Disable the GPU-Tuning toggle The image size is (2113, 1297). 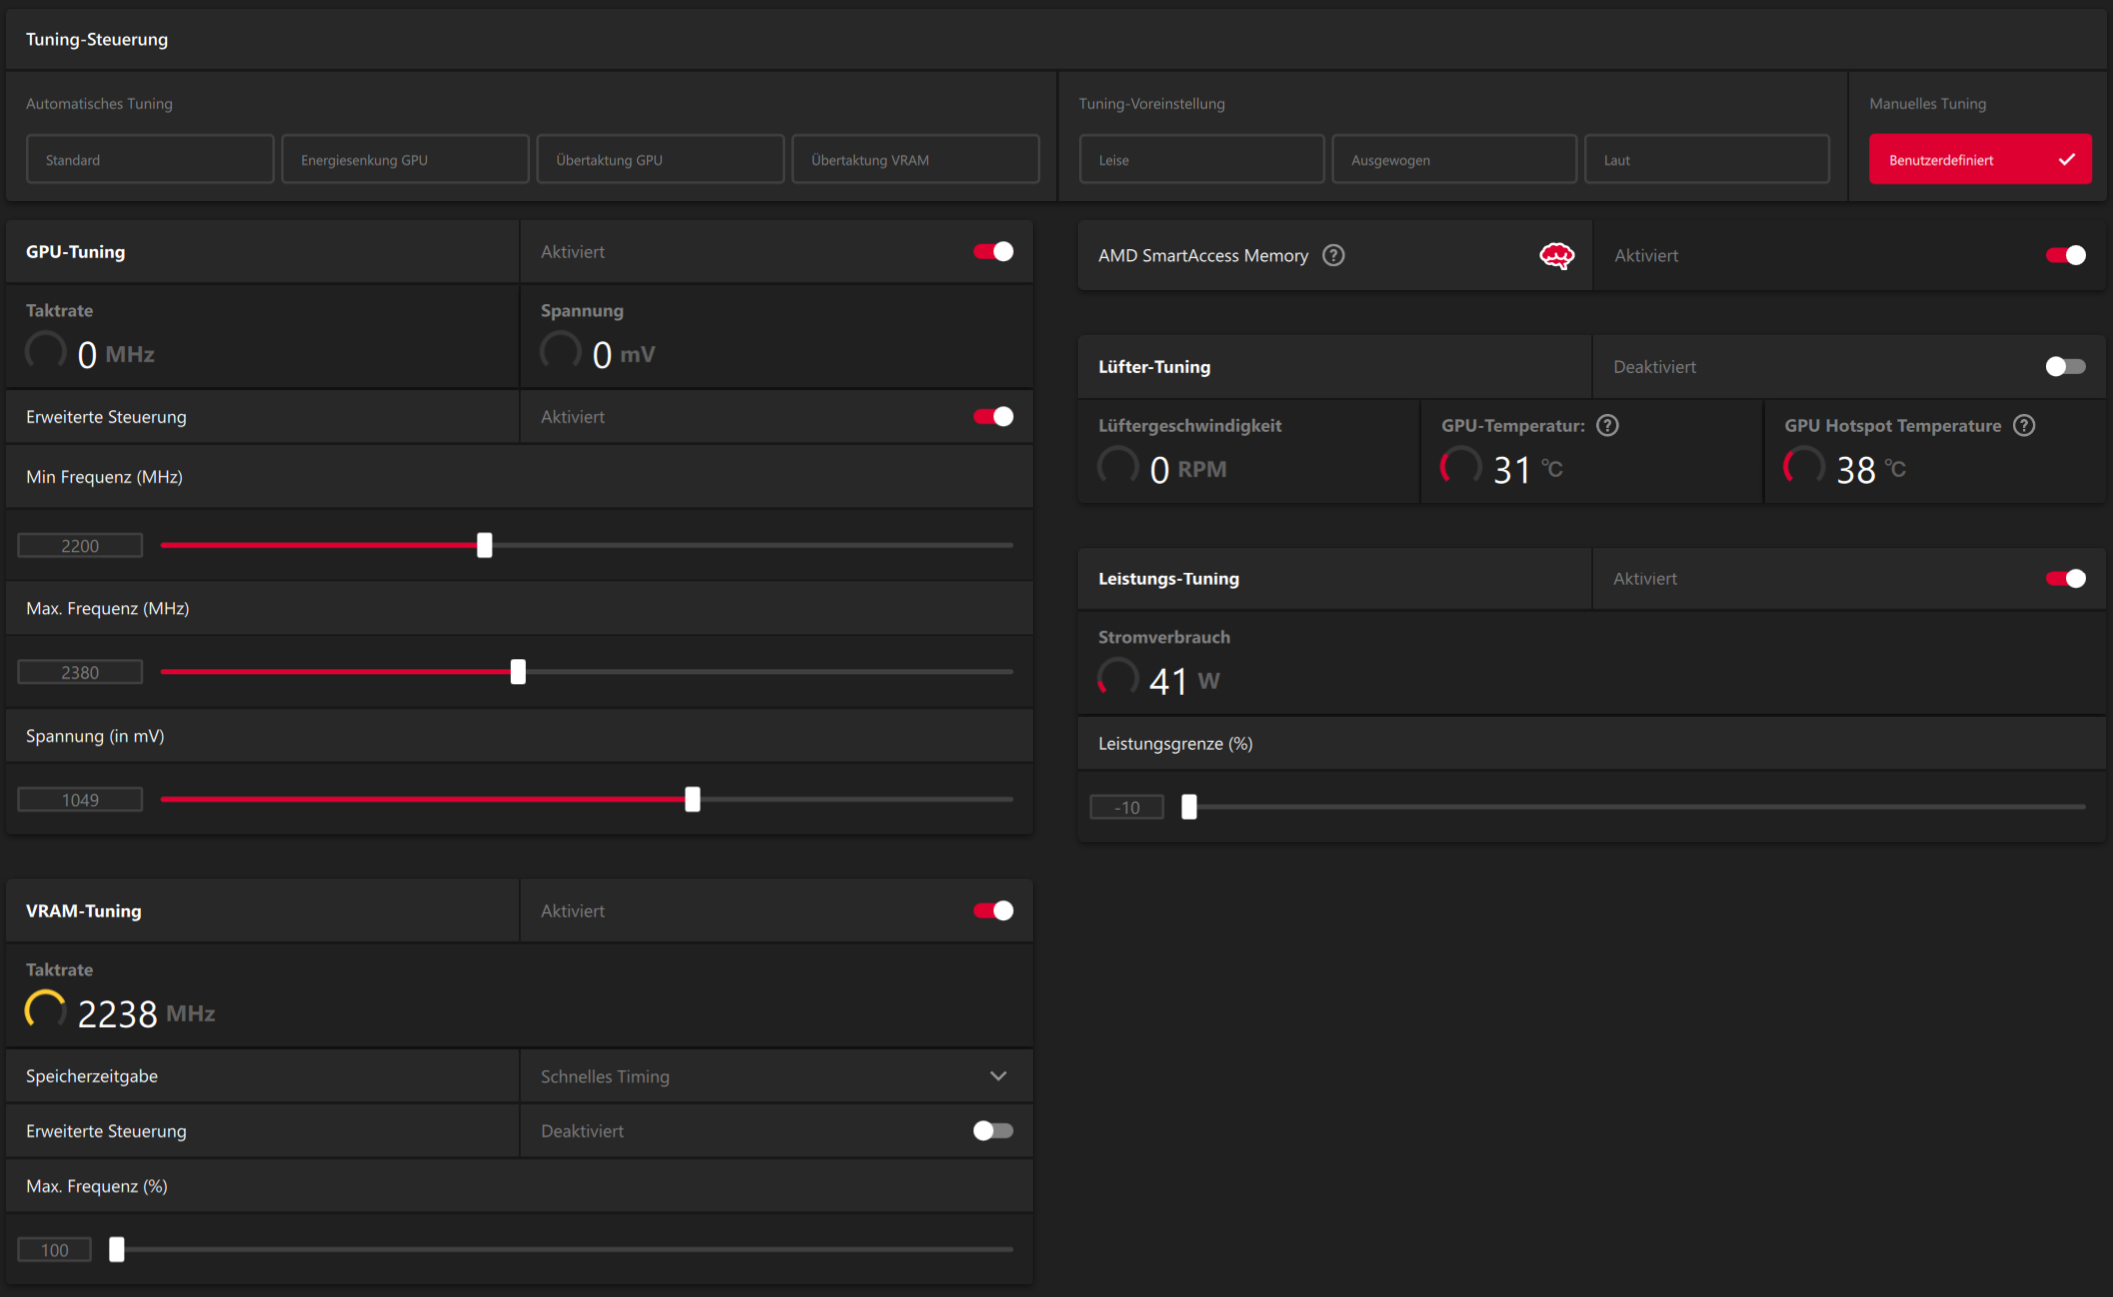(x=993, y=252)
